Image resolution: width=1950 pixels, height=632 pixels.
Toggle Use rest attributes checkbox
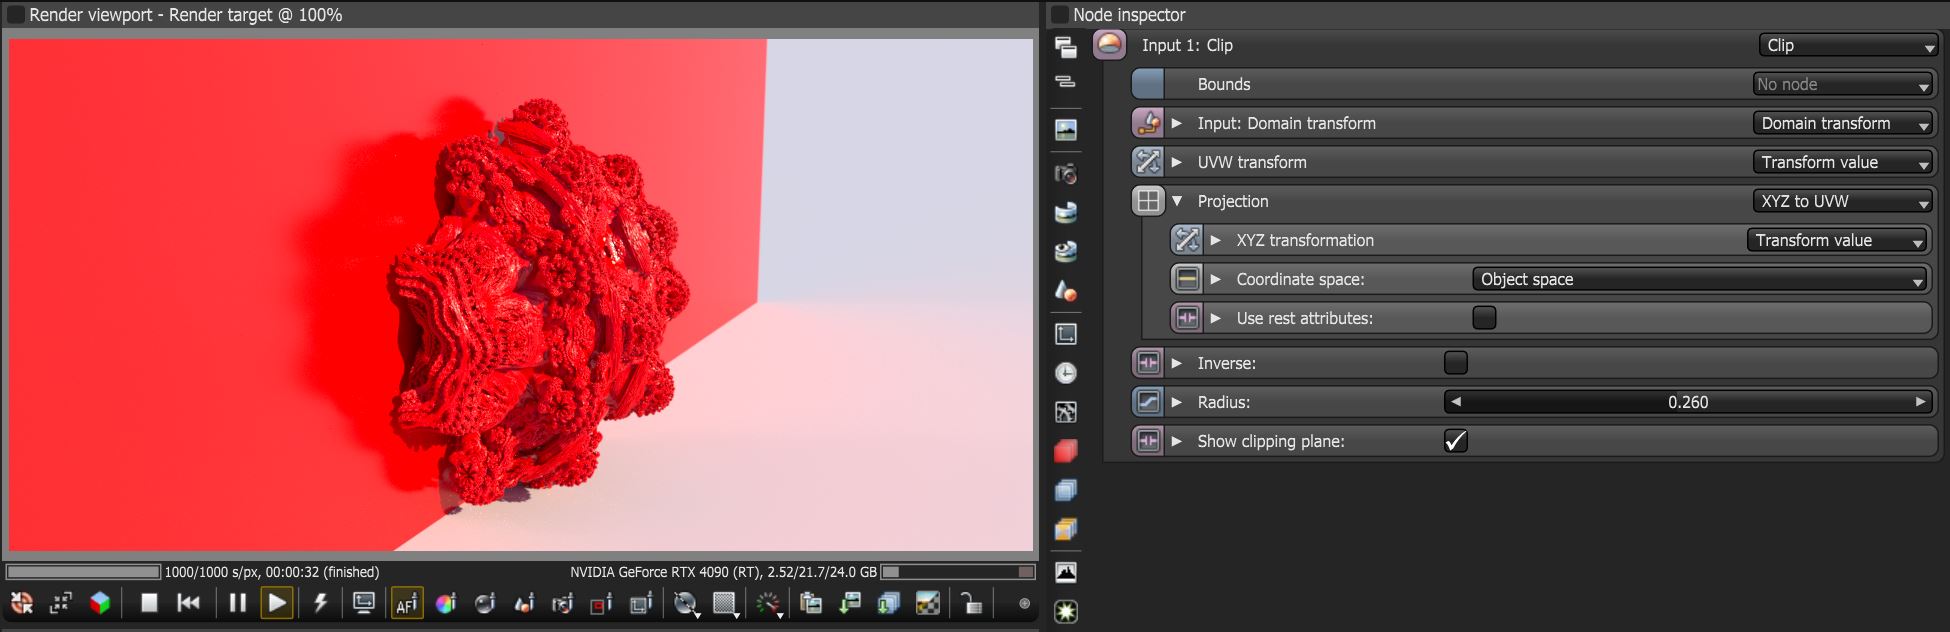tap(1485, 318)
